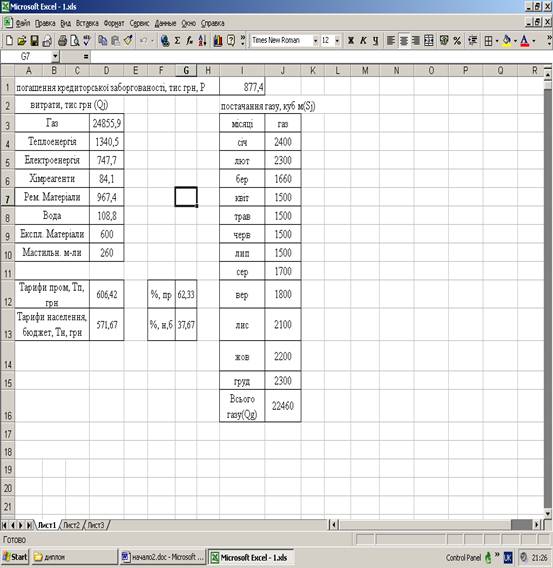Viewport: 553px width, 568px height.
Task: Switch to начало2.doc taskbar button
Action: point(163,557)
